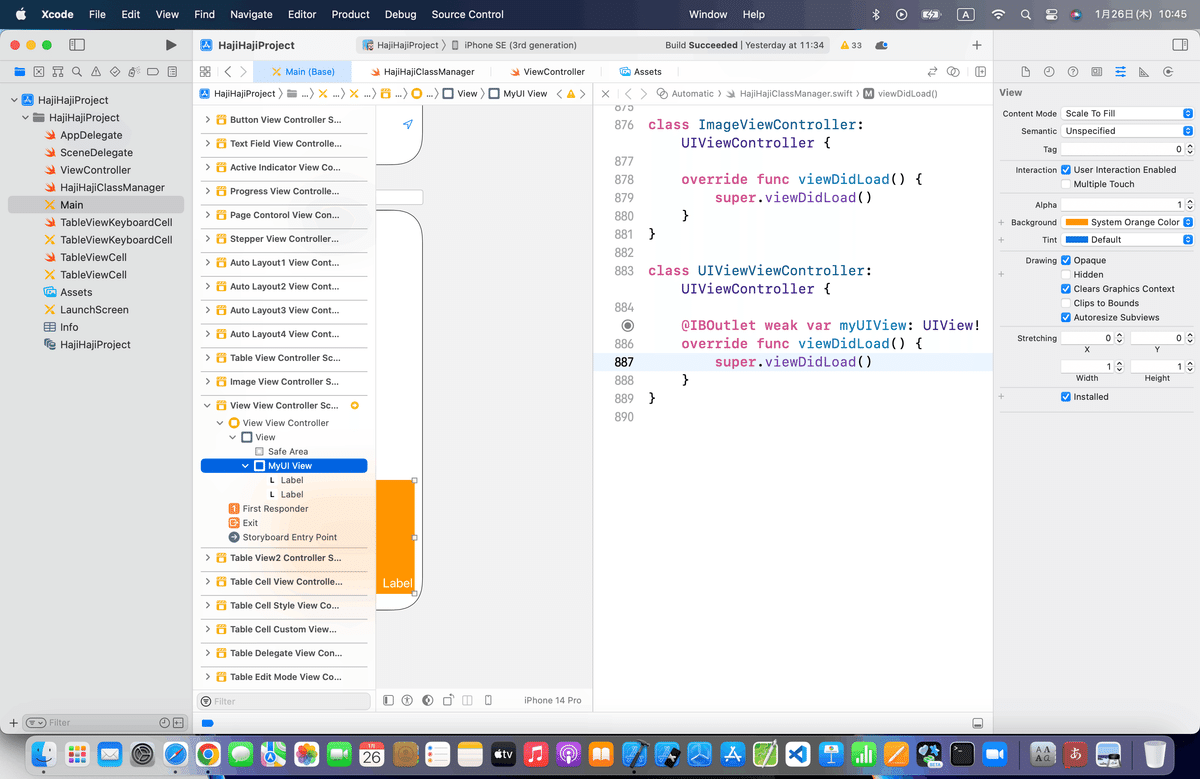Switch to HajiHajiClassManager tab
1200x779 pixels.
pos(422,72)
